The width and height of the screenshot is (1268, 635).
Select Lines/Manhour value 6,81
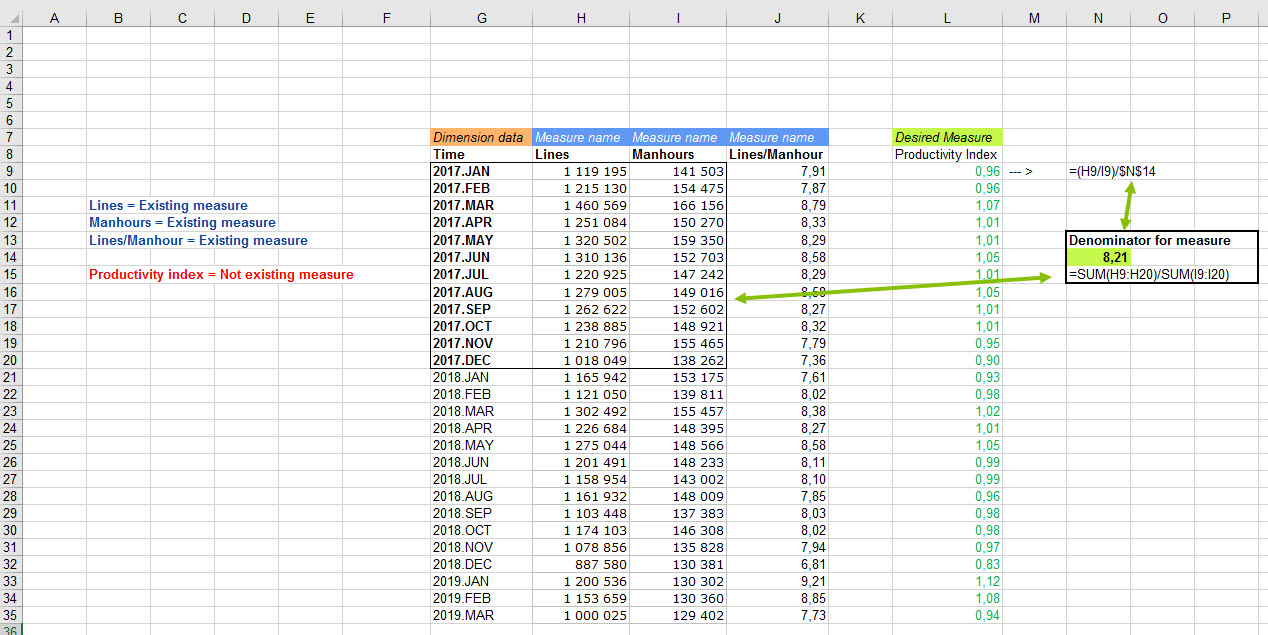point(777,564)
